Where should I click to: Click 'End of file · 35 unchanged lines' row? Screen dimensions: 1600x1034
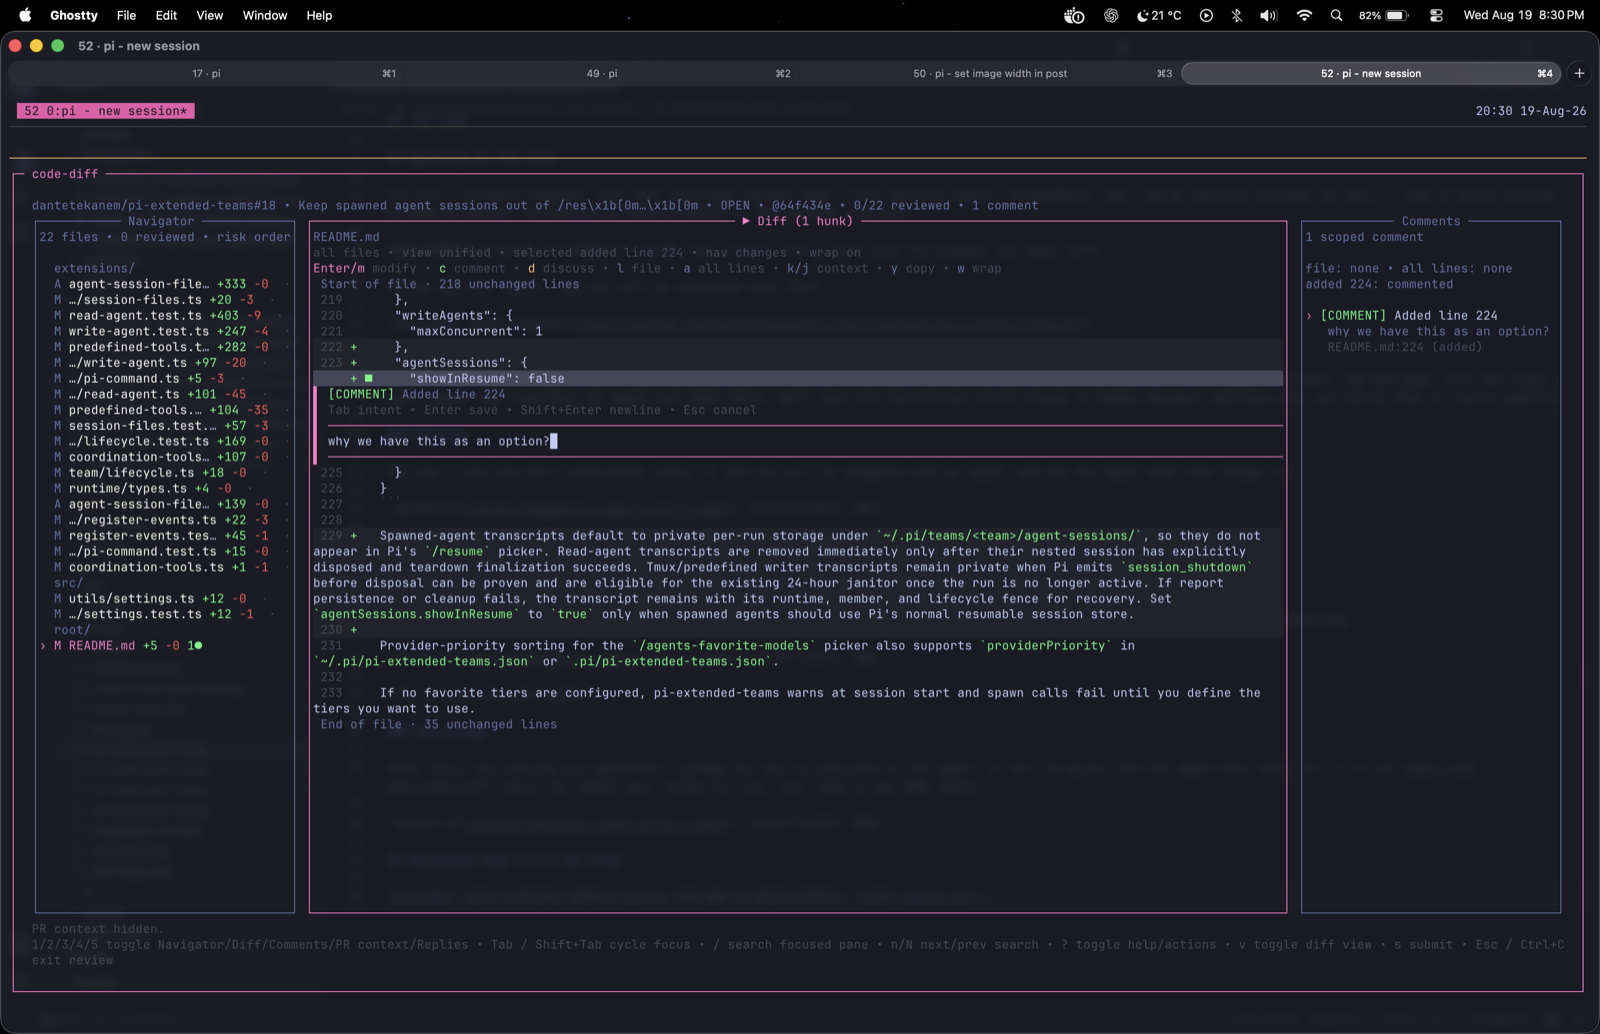(x=439, y=724)
